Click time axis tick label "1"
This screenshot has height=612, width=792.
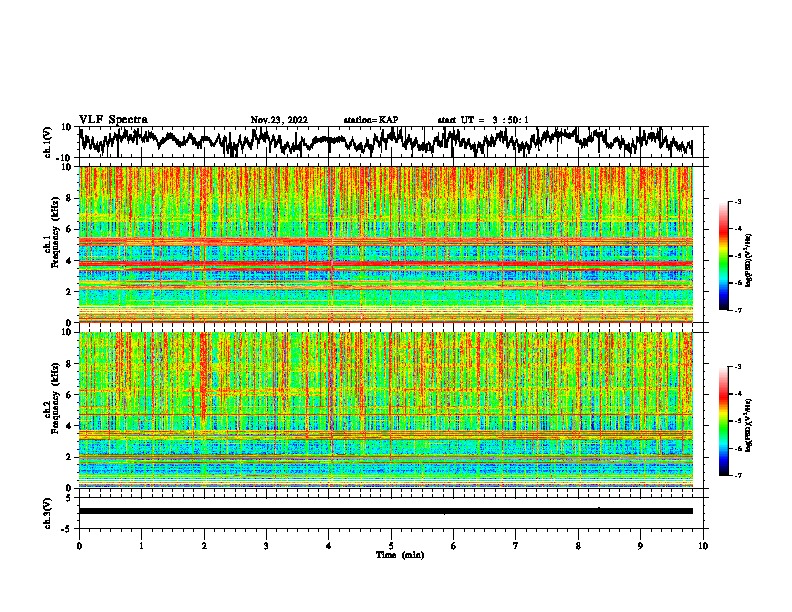[141, 545]
